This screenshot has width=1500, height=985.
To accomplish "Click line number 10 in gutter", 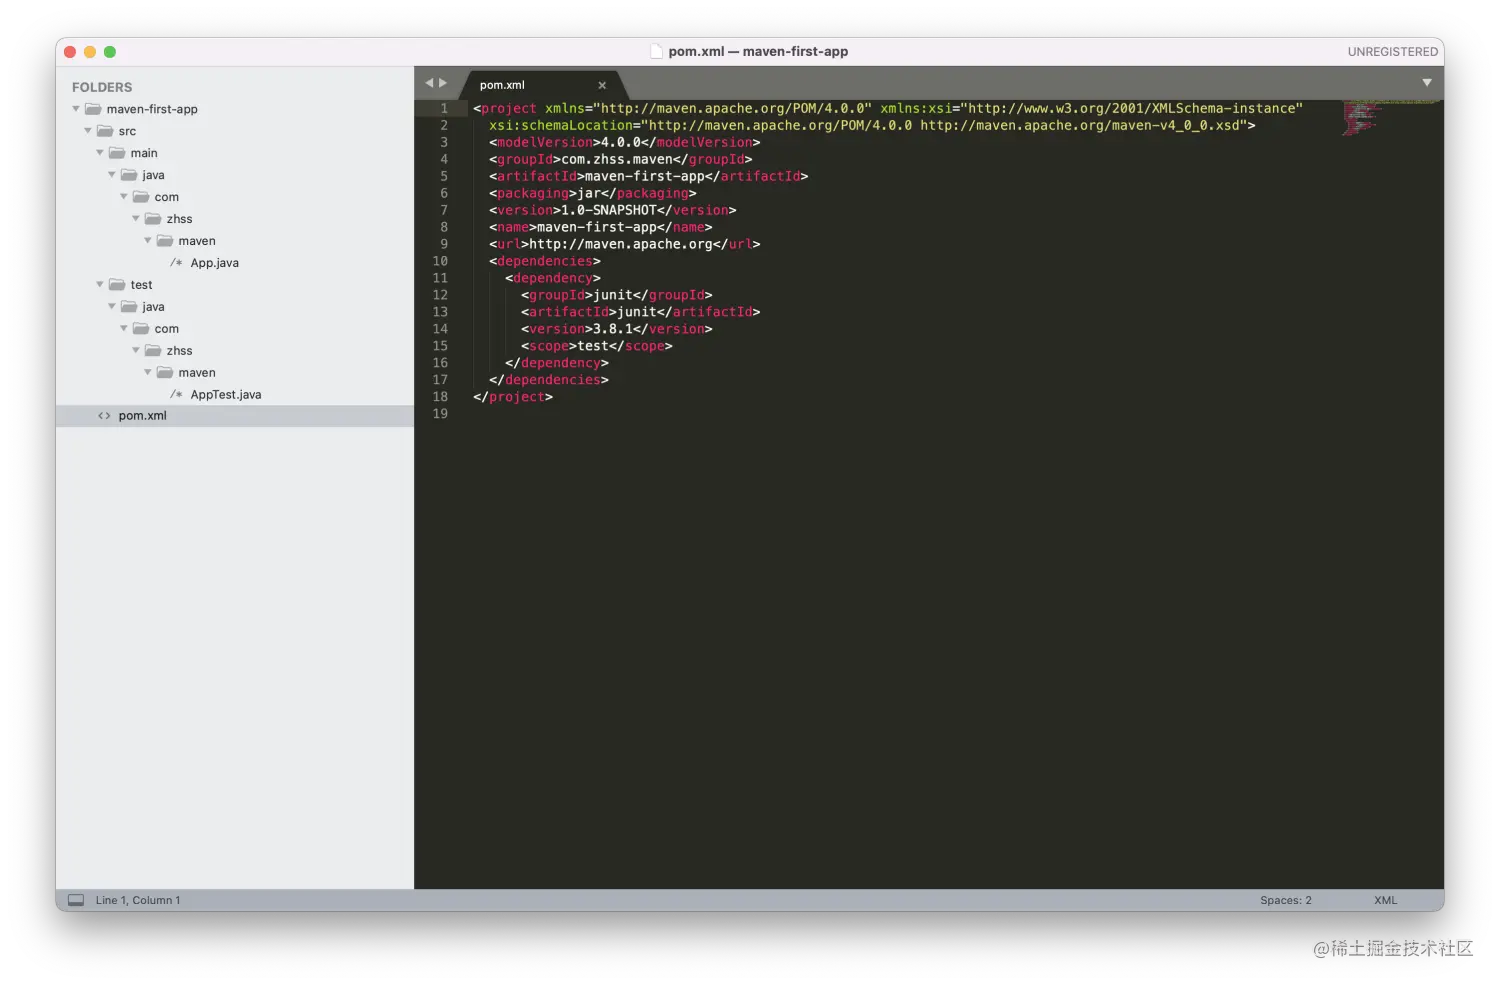I will pyautogui.click(x=440, y=261).
